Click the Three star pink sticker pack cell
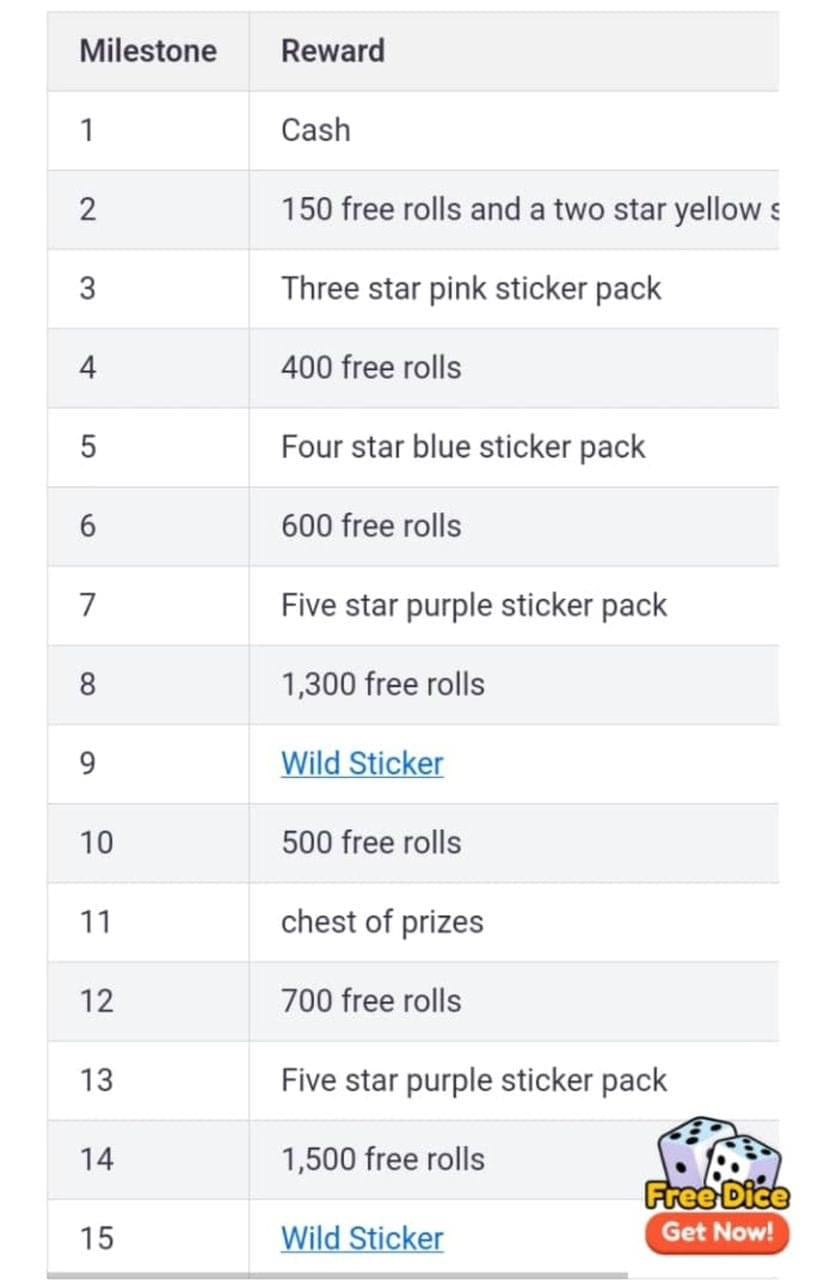 (514, 289)
